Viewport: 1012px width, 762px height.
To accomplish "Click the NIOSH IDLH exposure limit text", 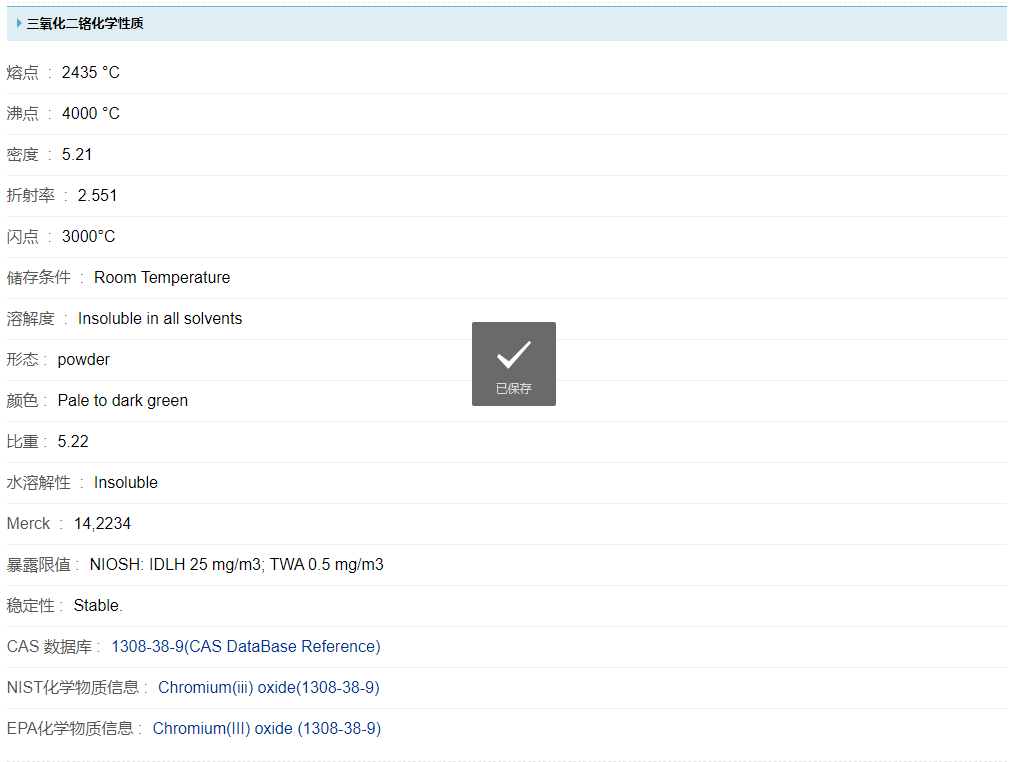I will pos(236,565).
